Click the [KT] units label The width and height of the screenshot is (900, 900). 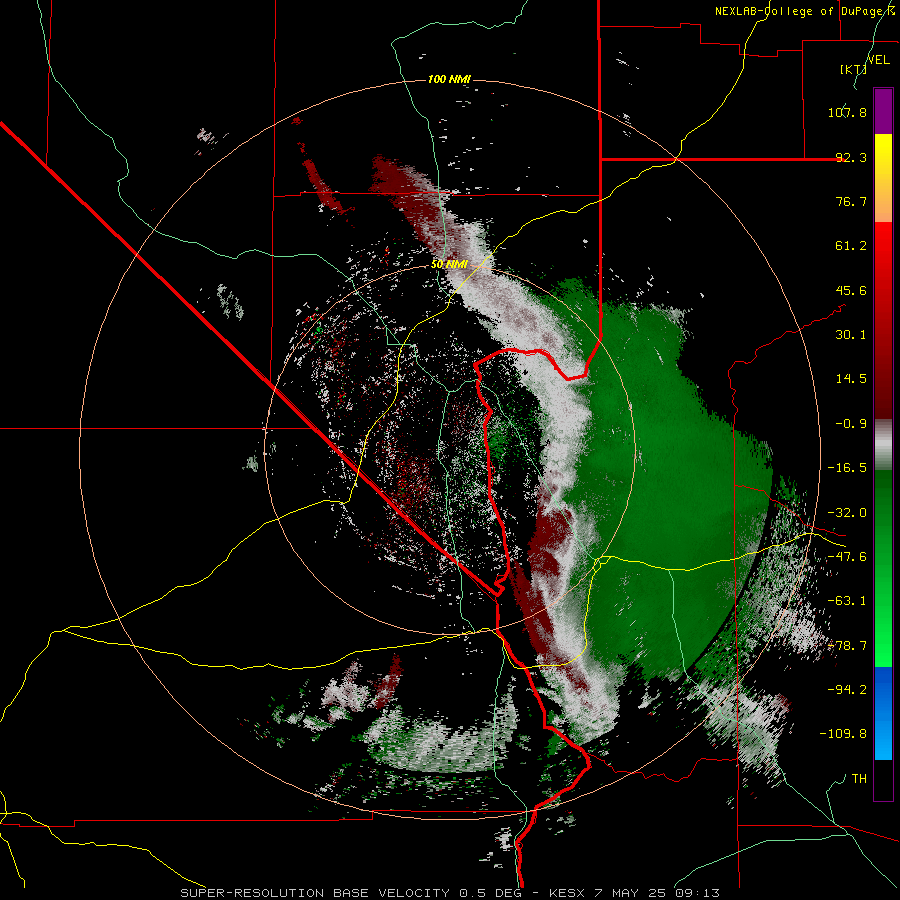pyautogui.click(x=854, y=69)
